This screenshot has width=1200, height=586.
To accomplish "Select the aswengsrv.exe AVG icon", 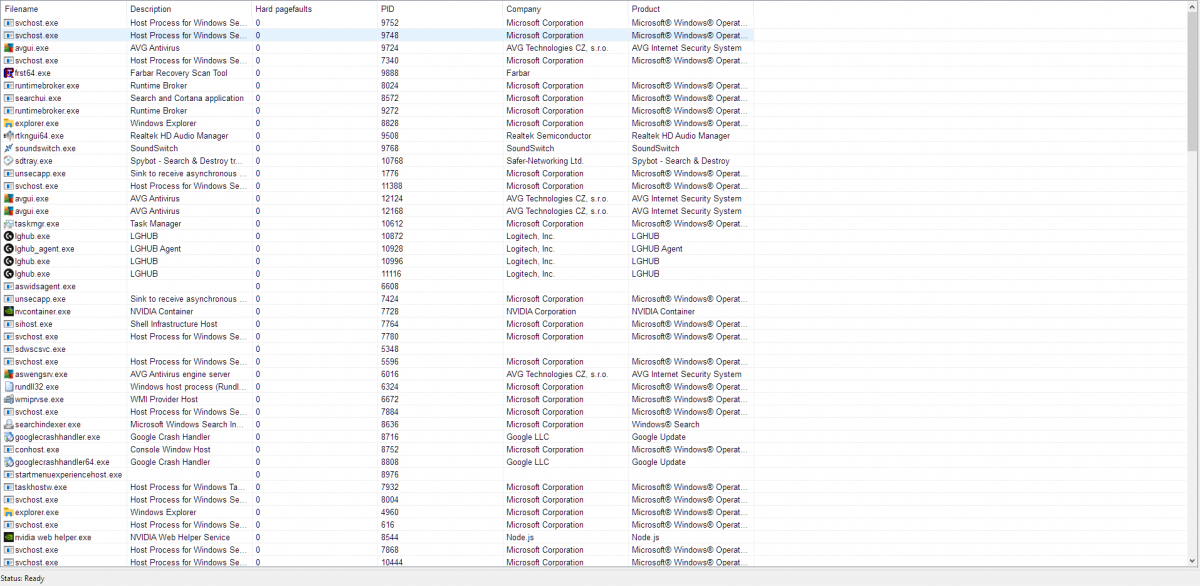I will pos(9,374).
